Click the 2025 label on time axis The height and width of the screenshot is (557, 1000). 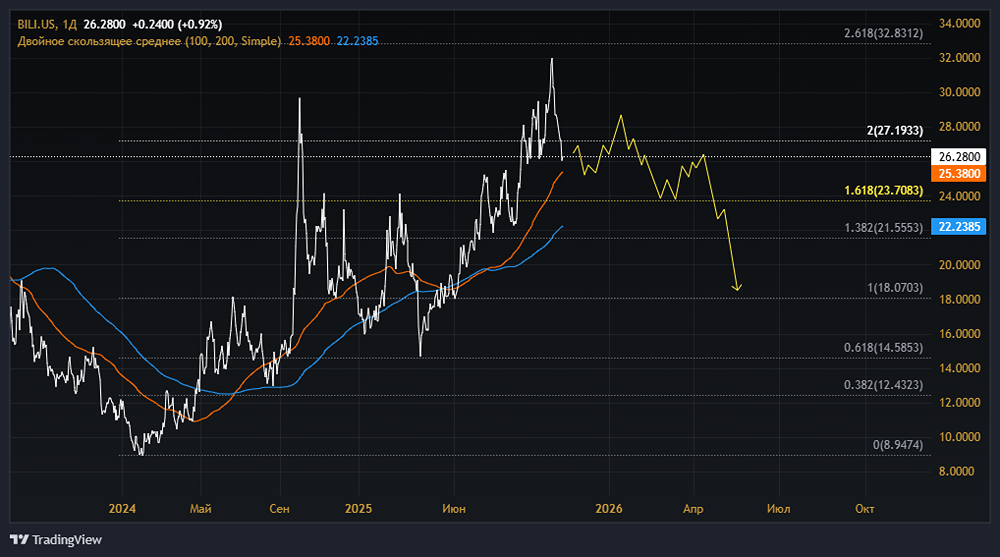click(358, 509)
